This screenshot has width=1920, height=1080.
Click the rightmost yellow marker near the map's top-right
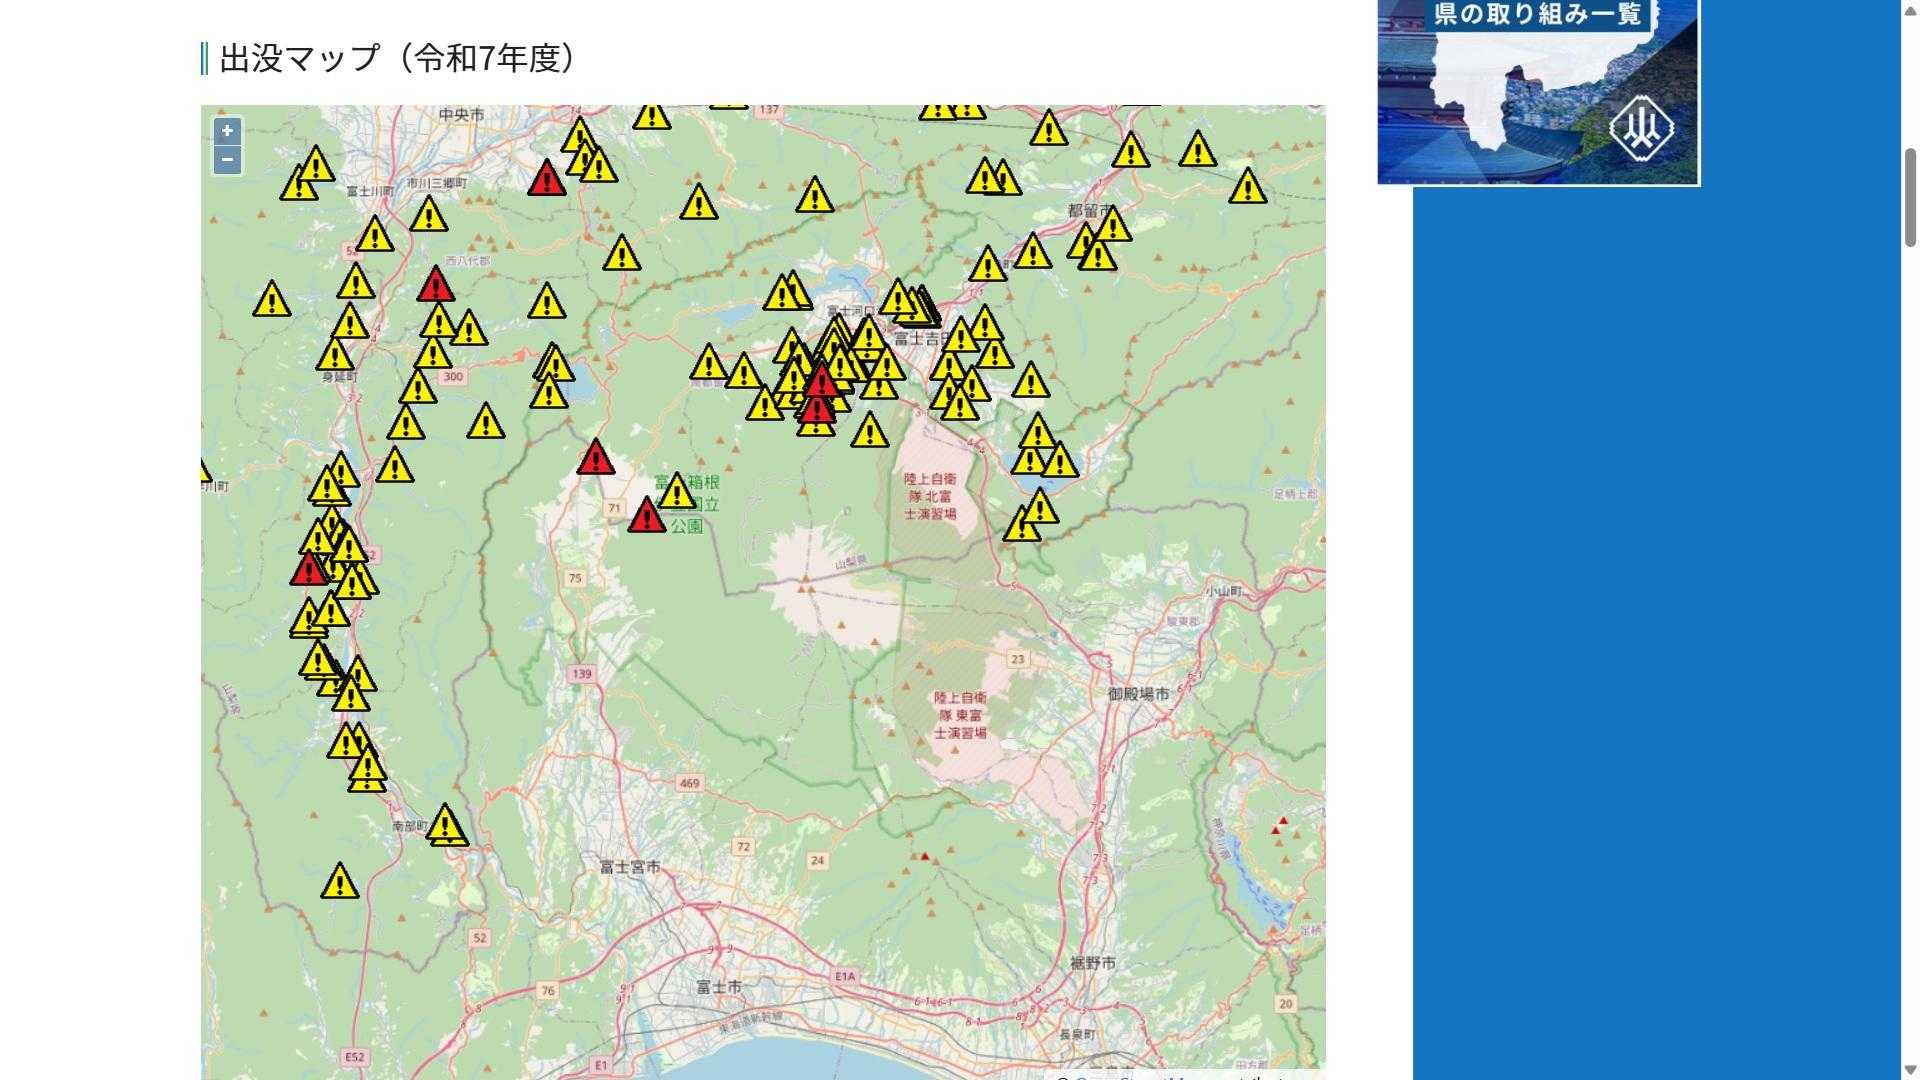(x=1247, y=188)
